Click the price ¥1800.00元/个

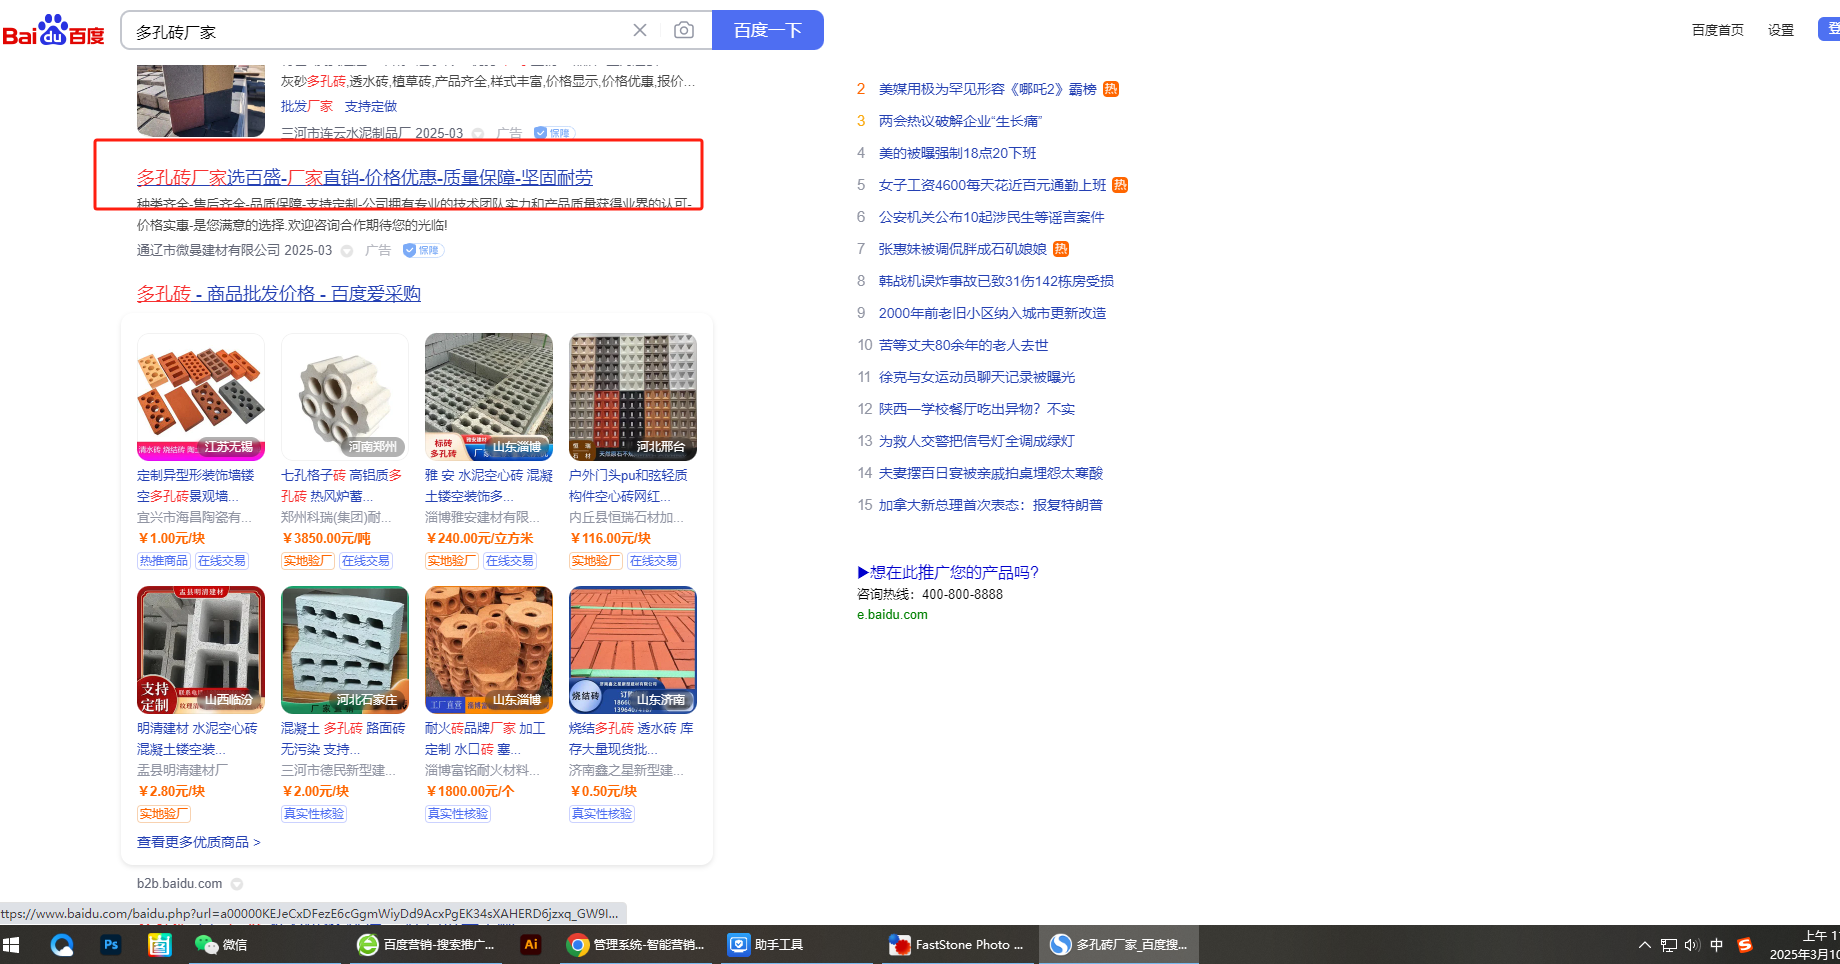point(470,791)
